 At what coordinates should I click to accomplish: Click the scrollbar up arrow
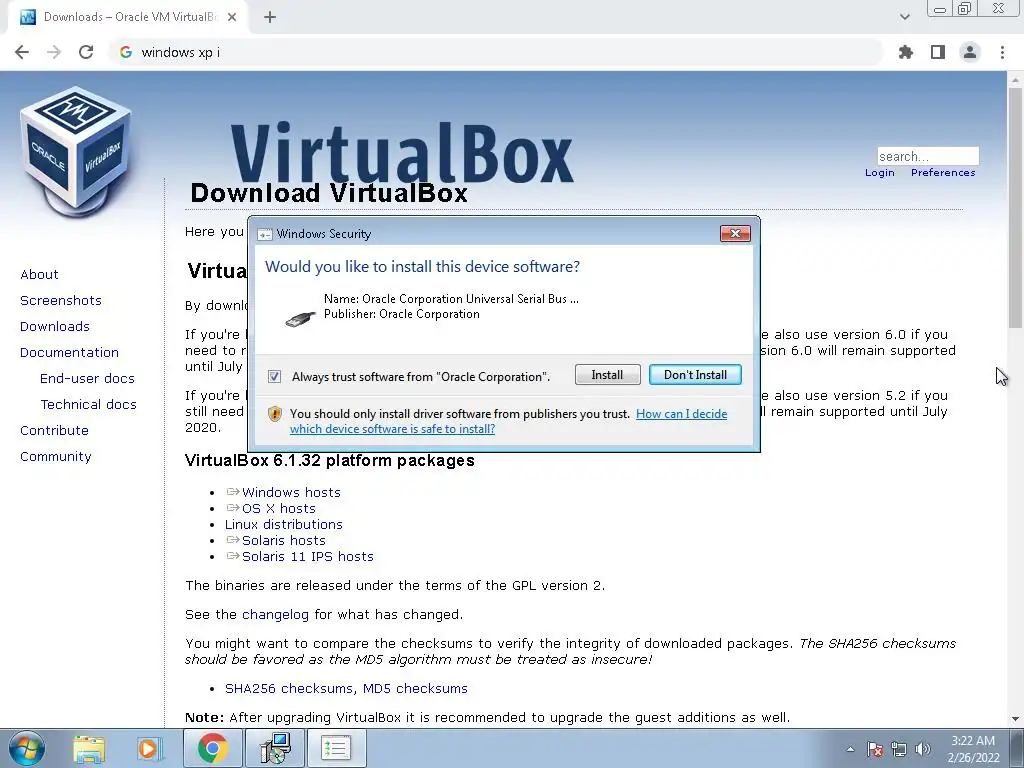point(1015,80)
